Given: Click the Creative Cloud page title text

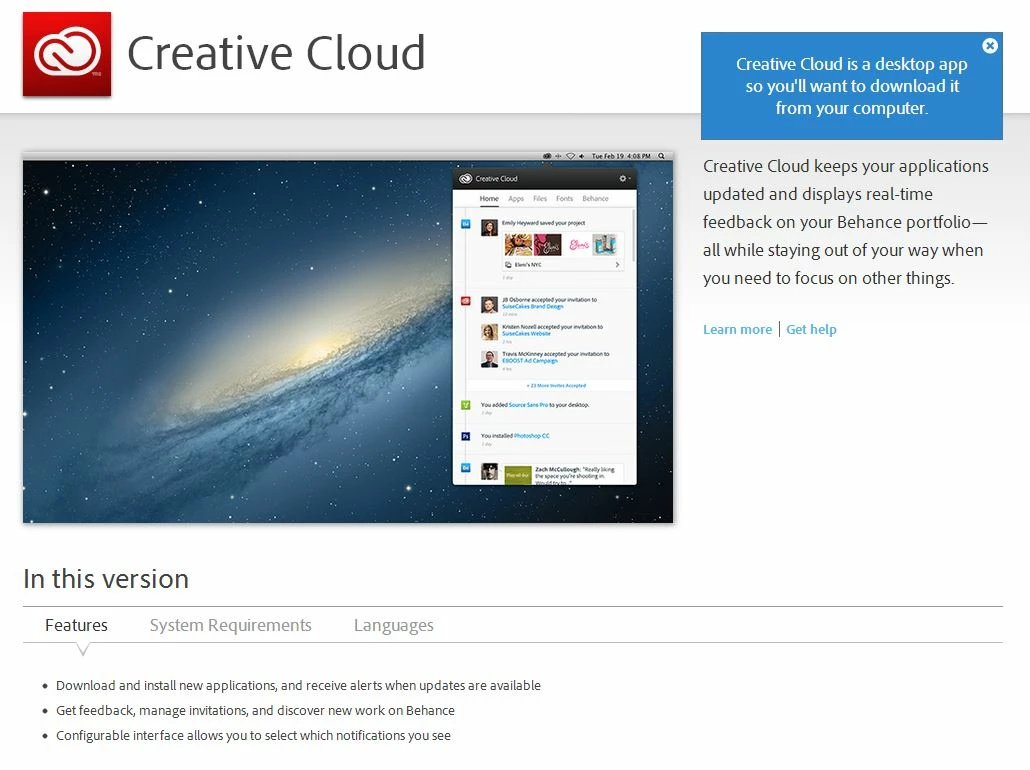Looking at the screenshot, I should pyautogui.click(x=276, y=53).
